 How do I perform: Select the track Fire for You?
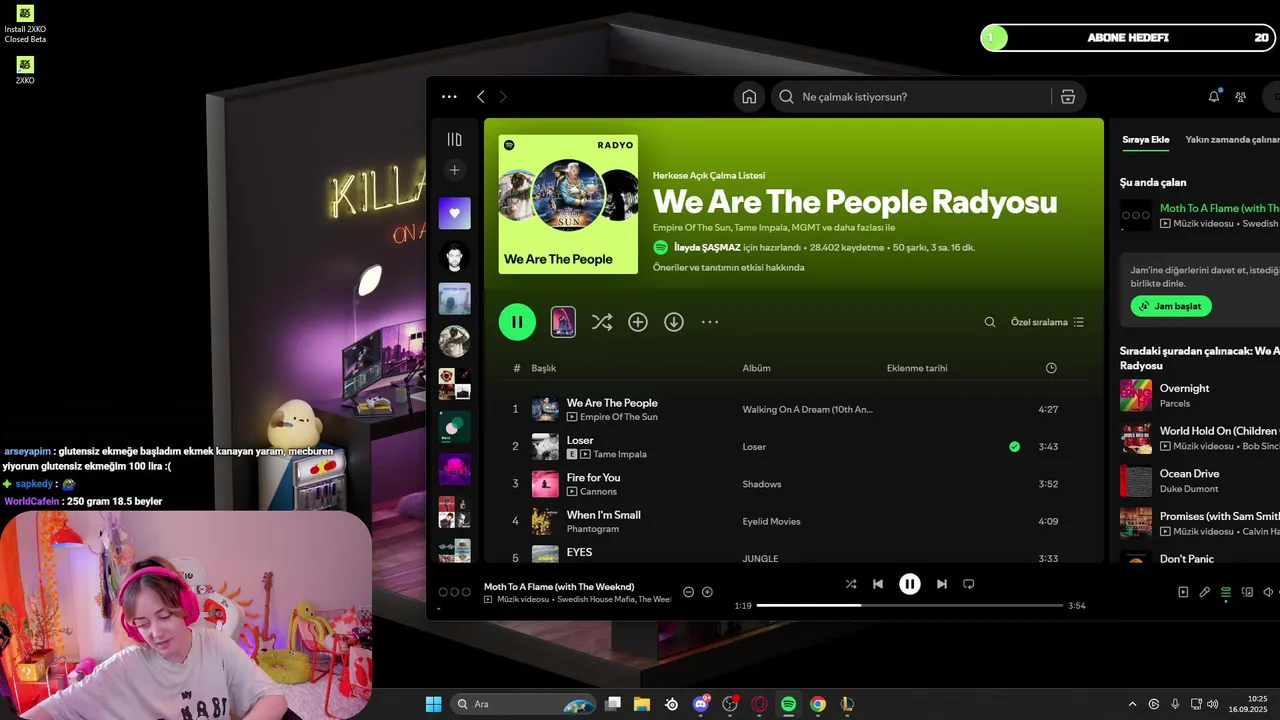point(593,478)
